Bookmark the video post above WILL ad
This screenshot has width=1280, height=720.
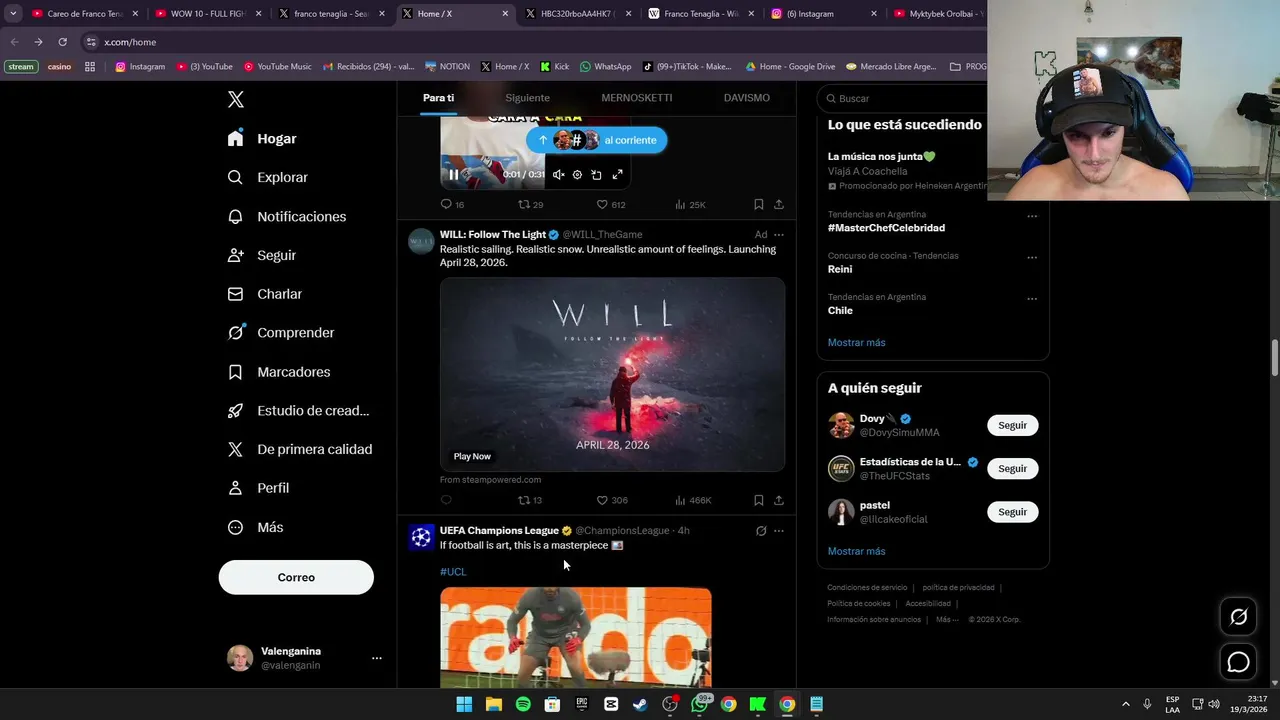coord(759,204)
